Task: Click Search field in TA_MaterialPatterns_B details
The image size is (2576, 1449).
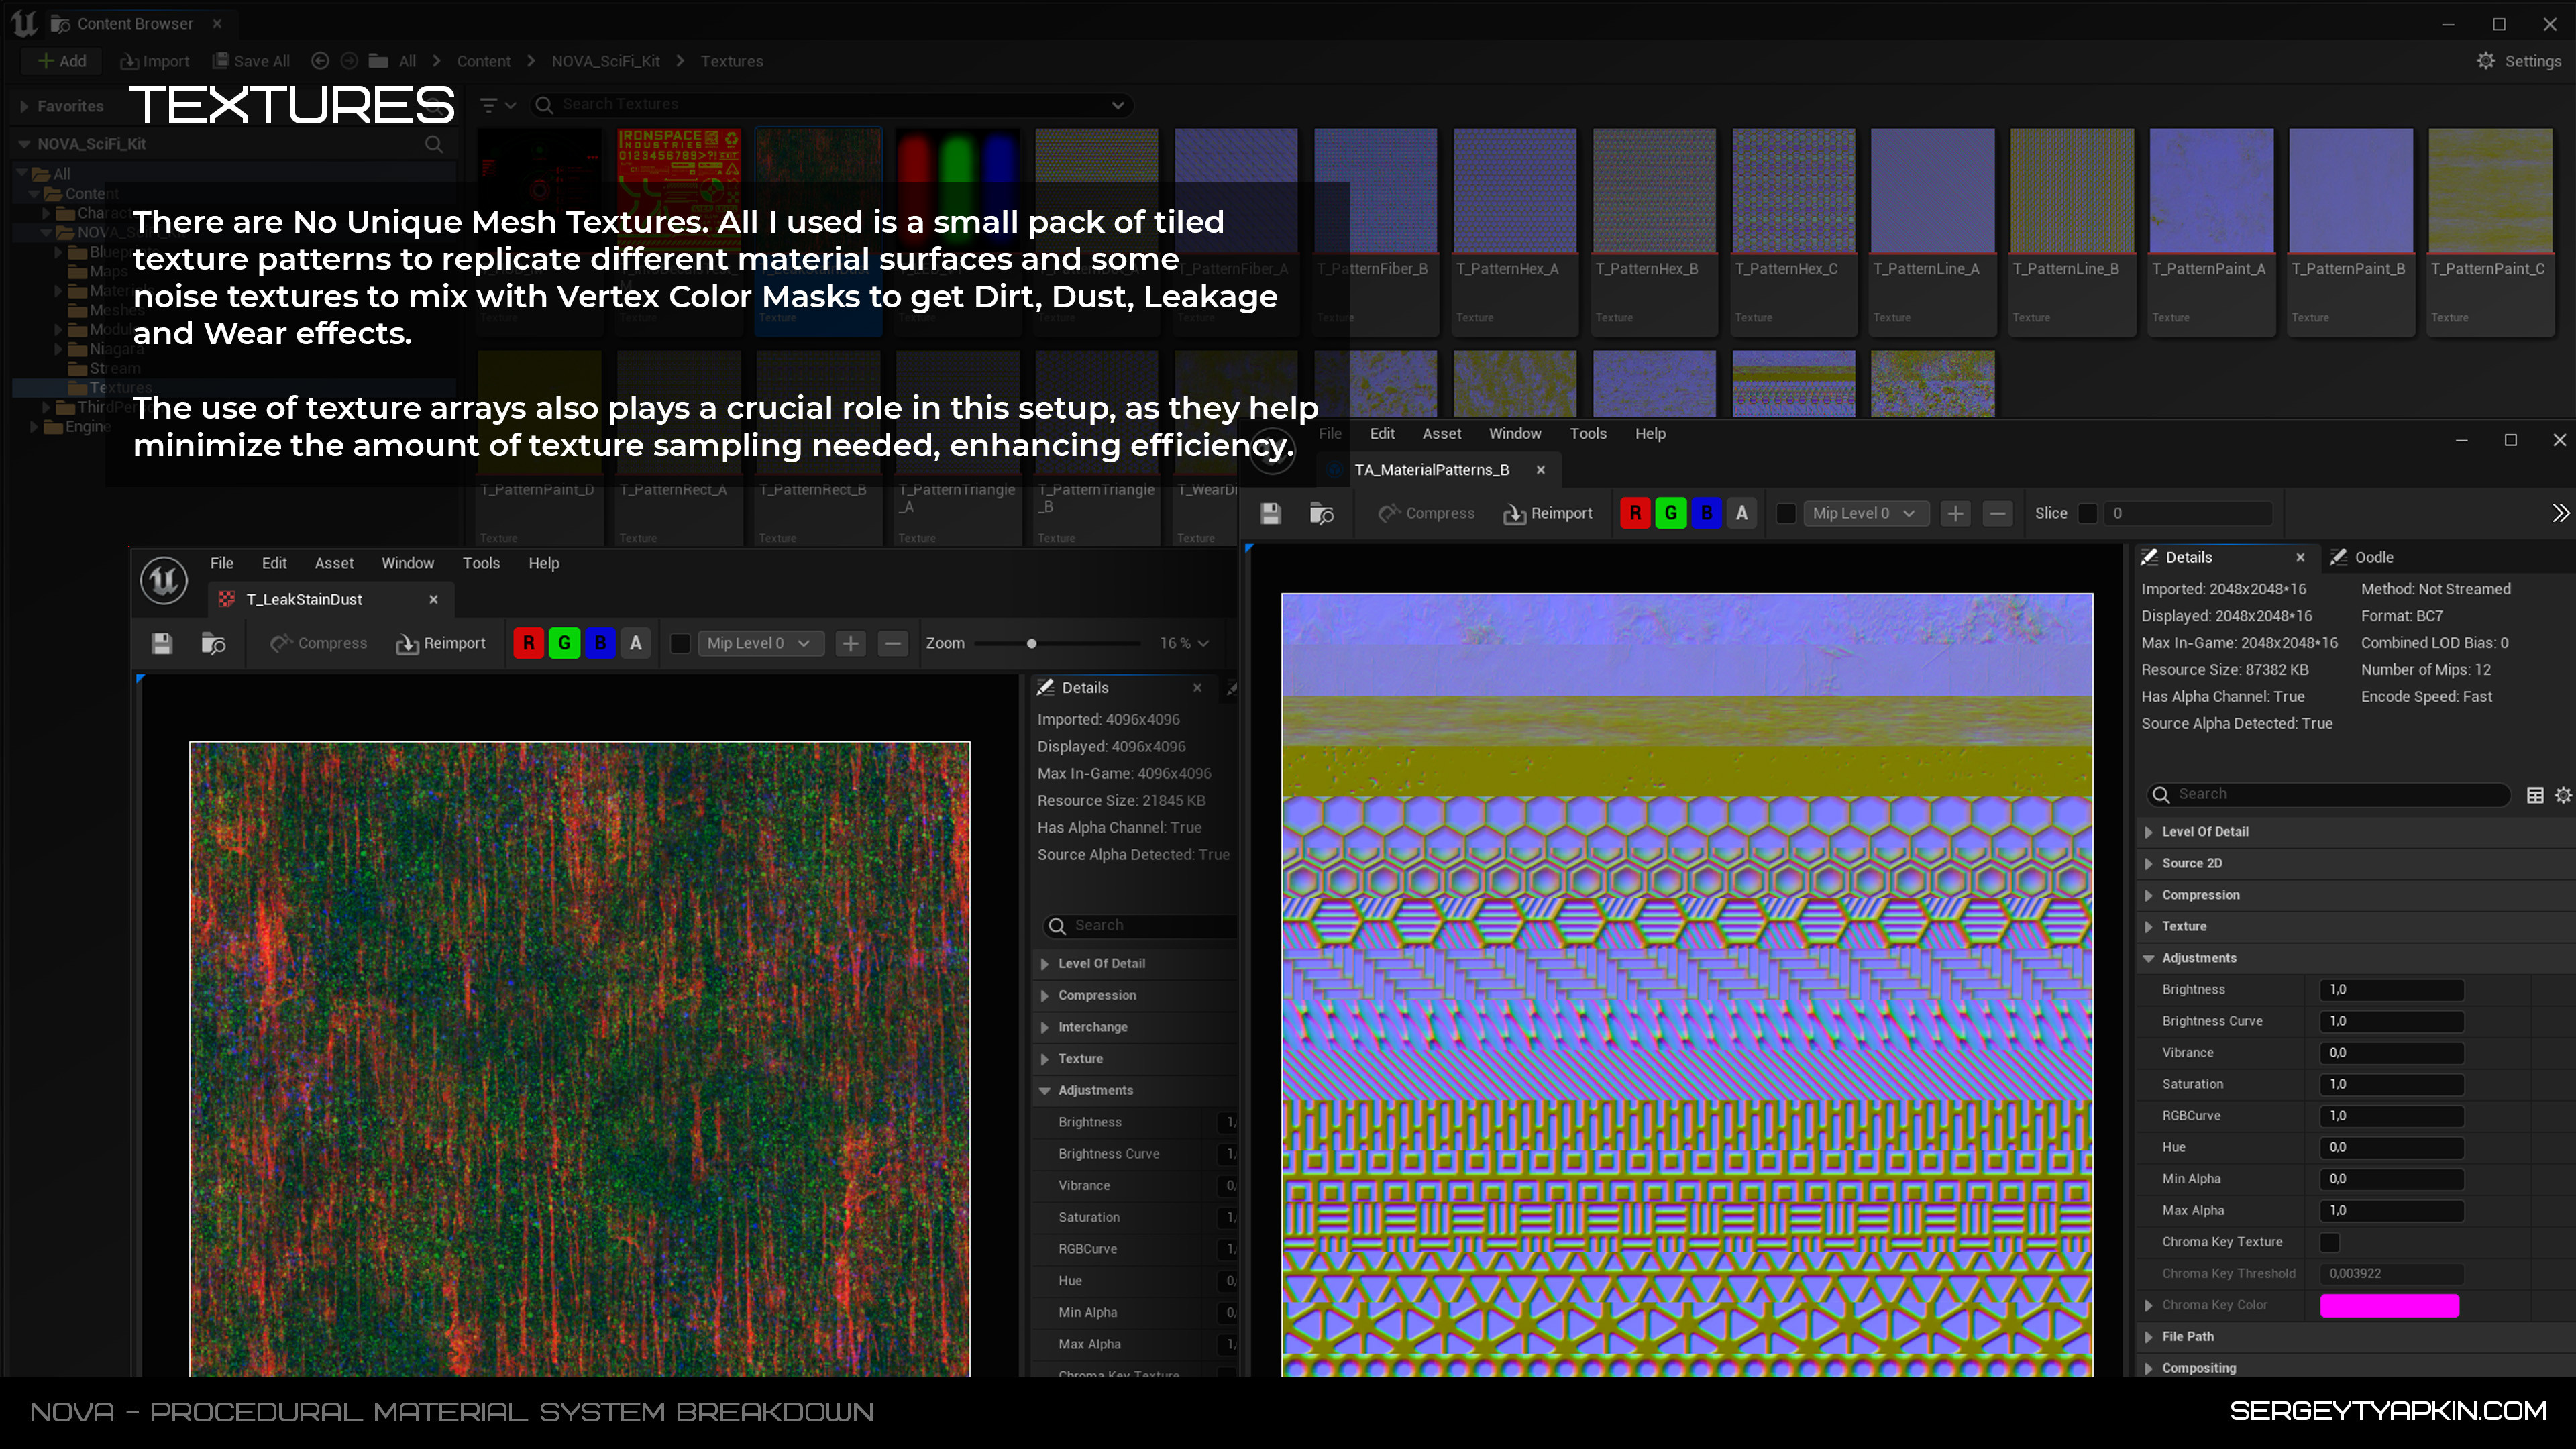Action: point(2329,795)
